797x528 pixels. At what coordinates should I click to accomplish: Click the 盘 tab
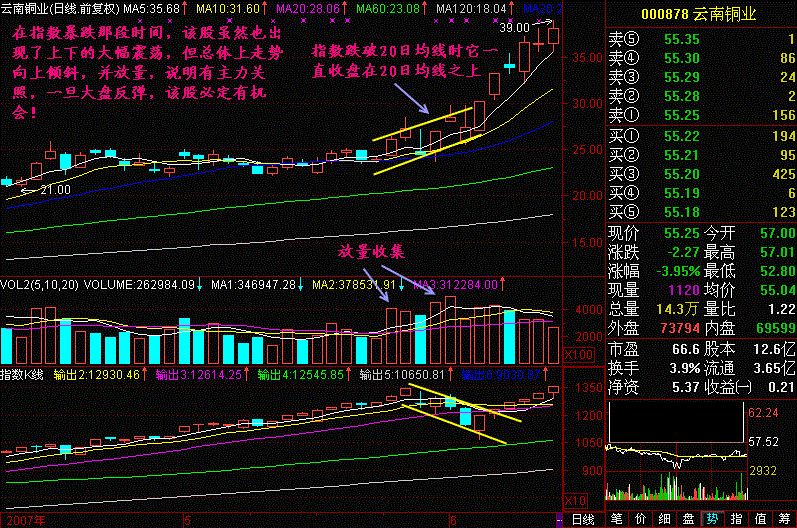tap(688, 519)
